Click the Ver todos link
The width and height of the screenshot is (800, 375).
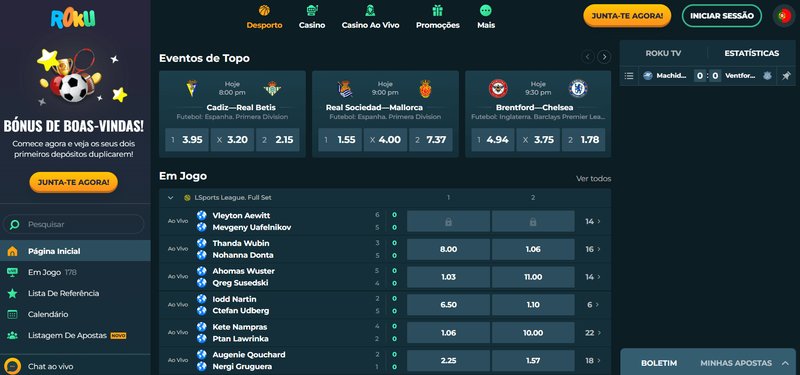pyautogui.click(x=593, y=179)
